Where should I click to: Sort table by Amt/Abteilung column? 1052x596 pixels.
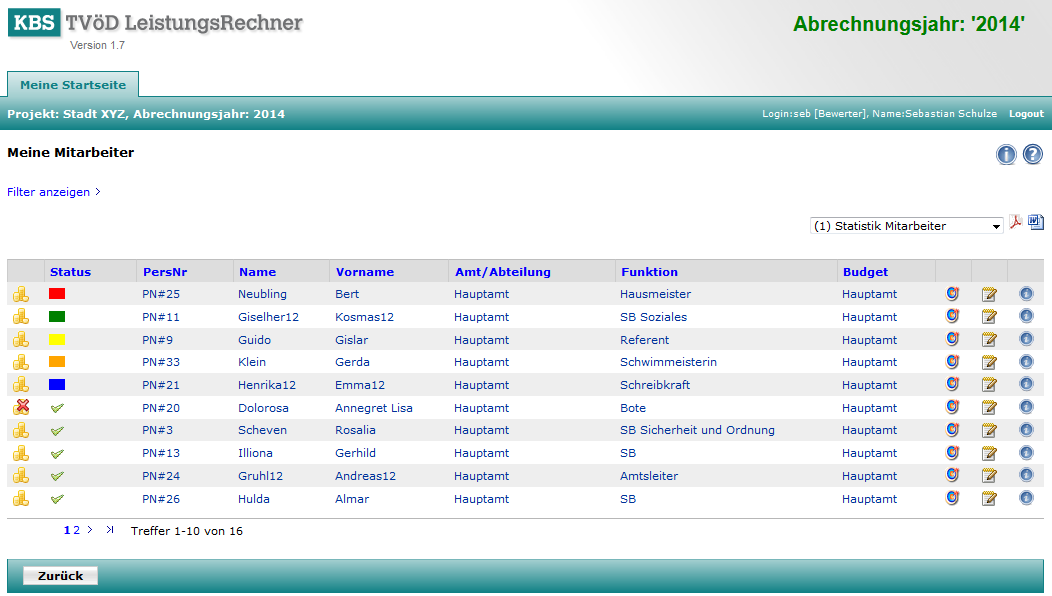click(x=503, y=272)
